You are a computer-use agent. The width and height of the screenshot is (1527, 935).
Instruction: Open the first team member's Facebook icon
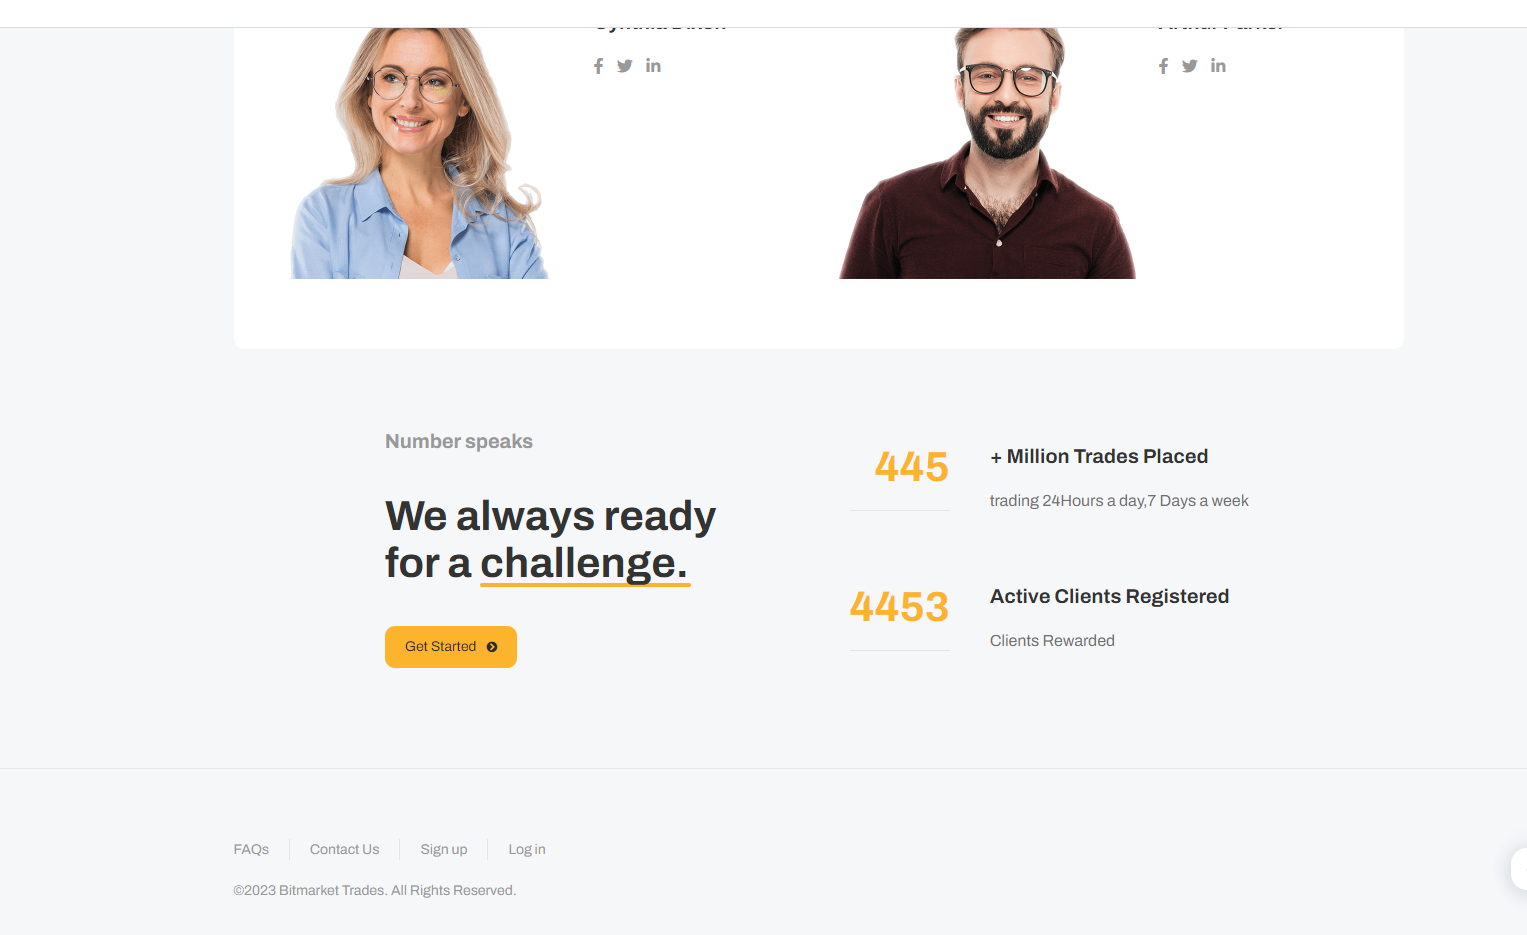coord(598,66)
